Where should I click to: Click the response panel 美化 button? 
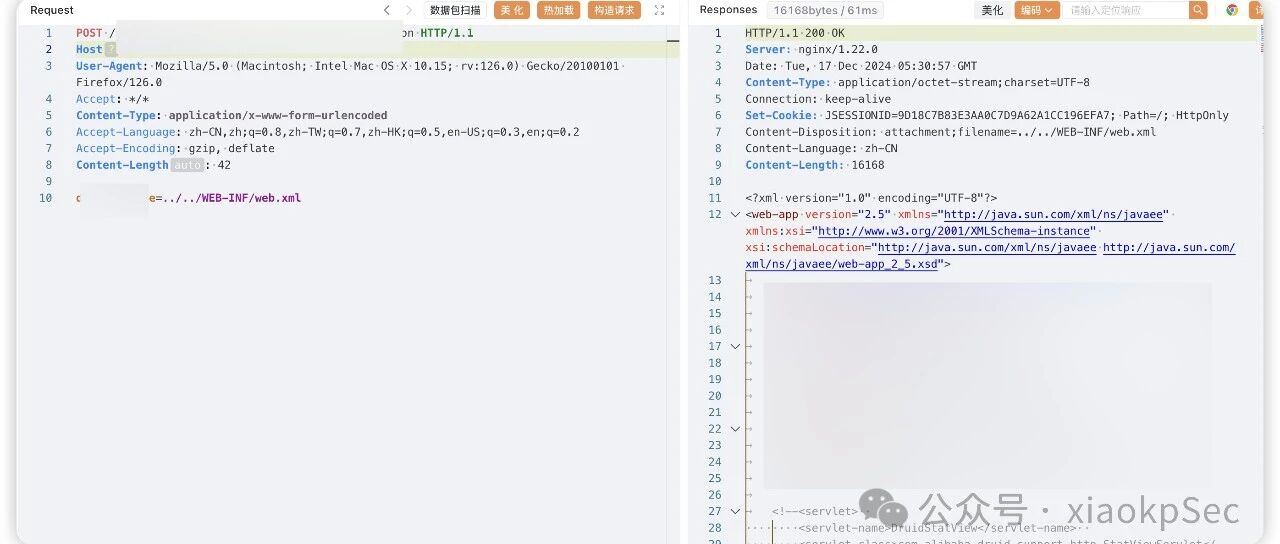(x=992, y=10)
